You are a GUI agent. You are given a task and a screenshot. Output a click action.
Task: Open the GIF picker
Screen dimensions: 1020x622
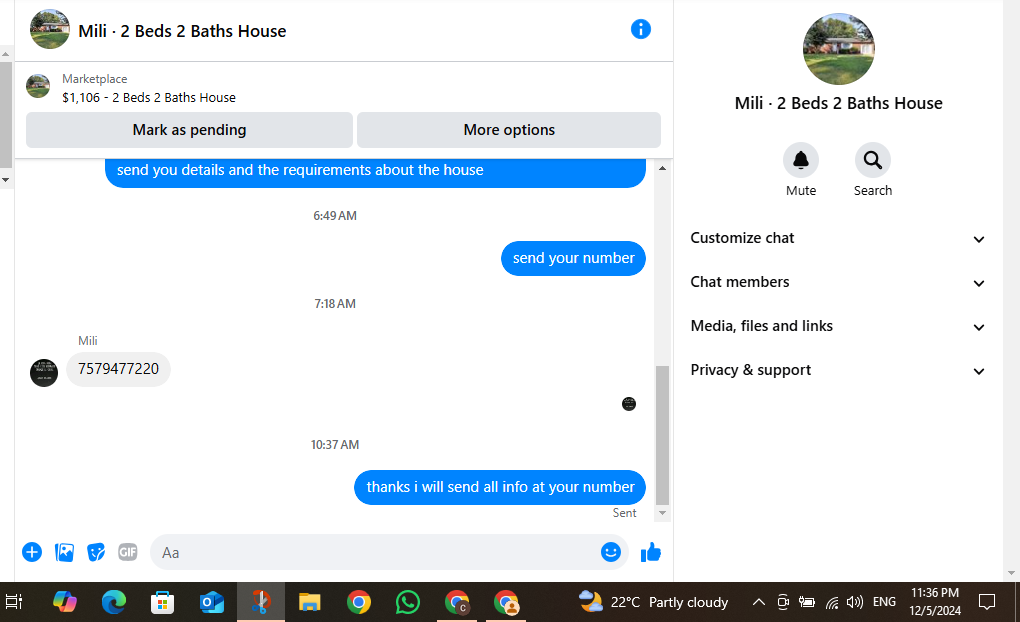pyautogui.click(x=128, y=552)
